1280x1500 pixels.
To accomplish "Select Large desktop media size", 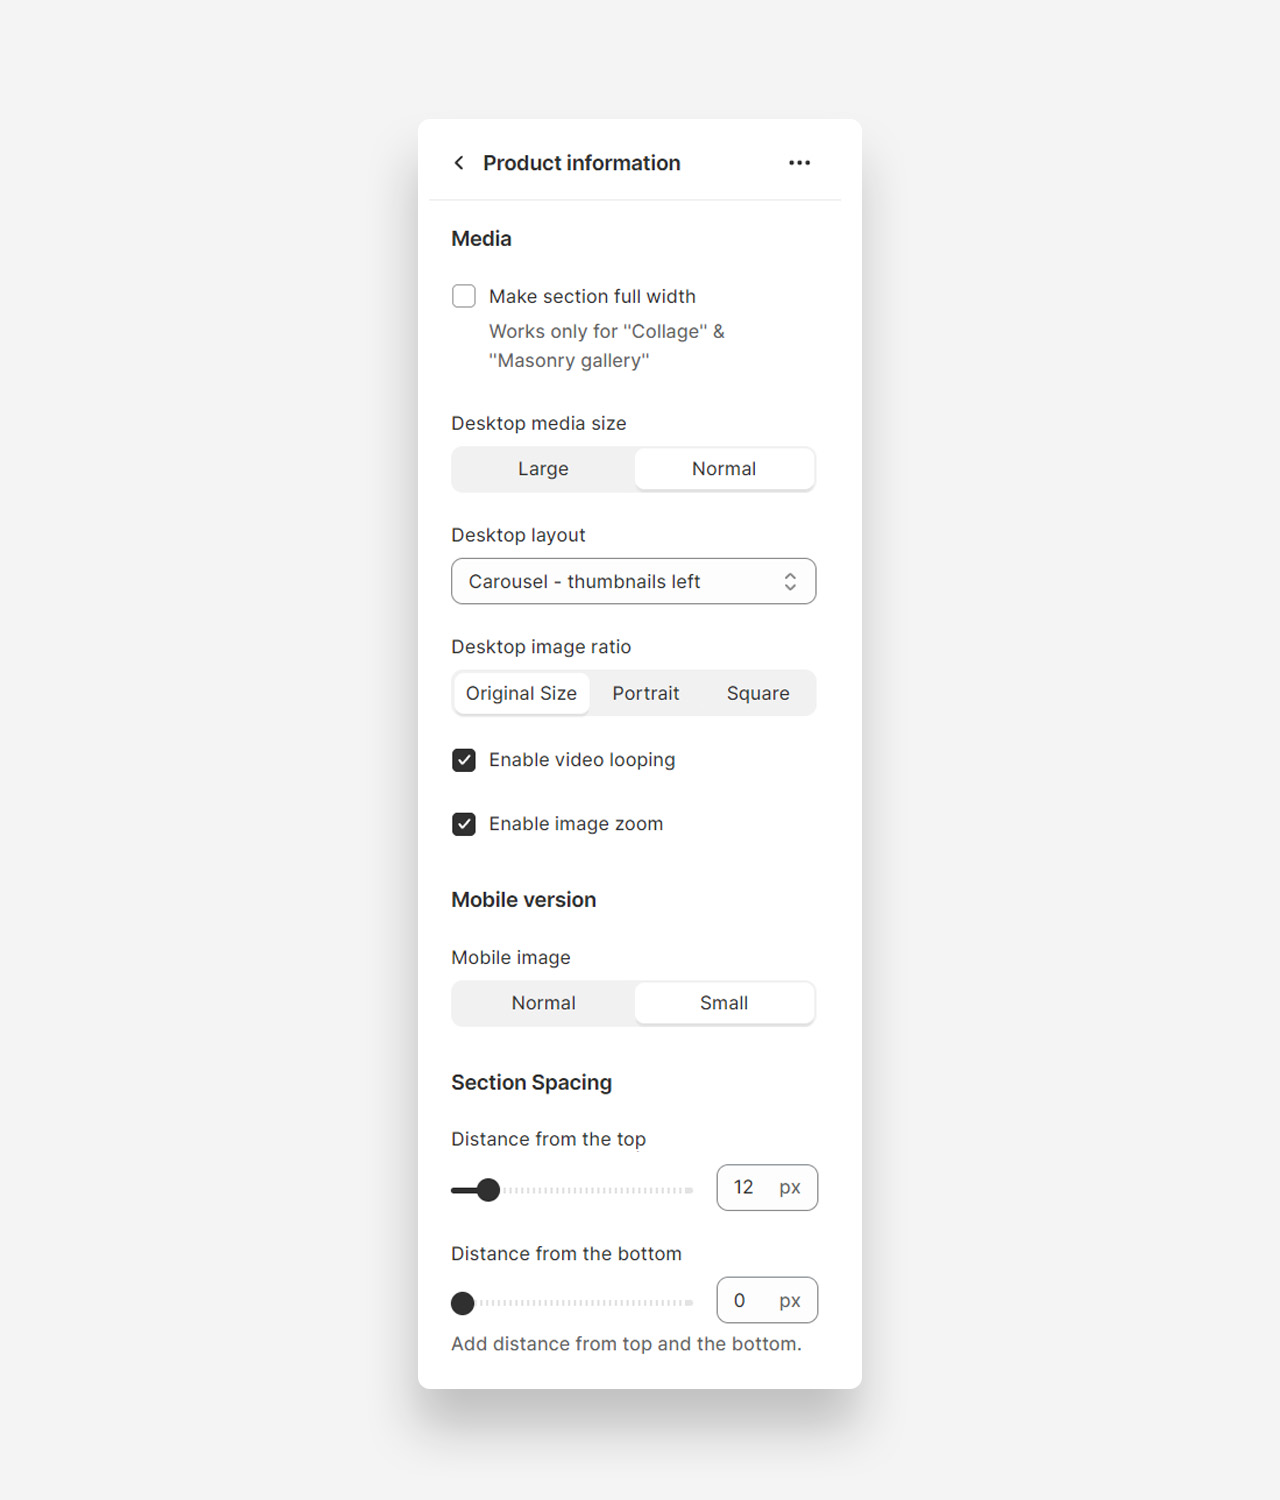I will pos(543,469).
